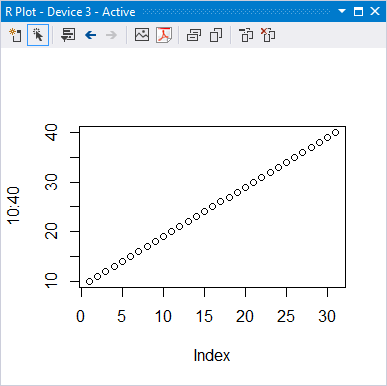Open the window position dropdown arrow

tap(342, 11)
